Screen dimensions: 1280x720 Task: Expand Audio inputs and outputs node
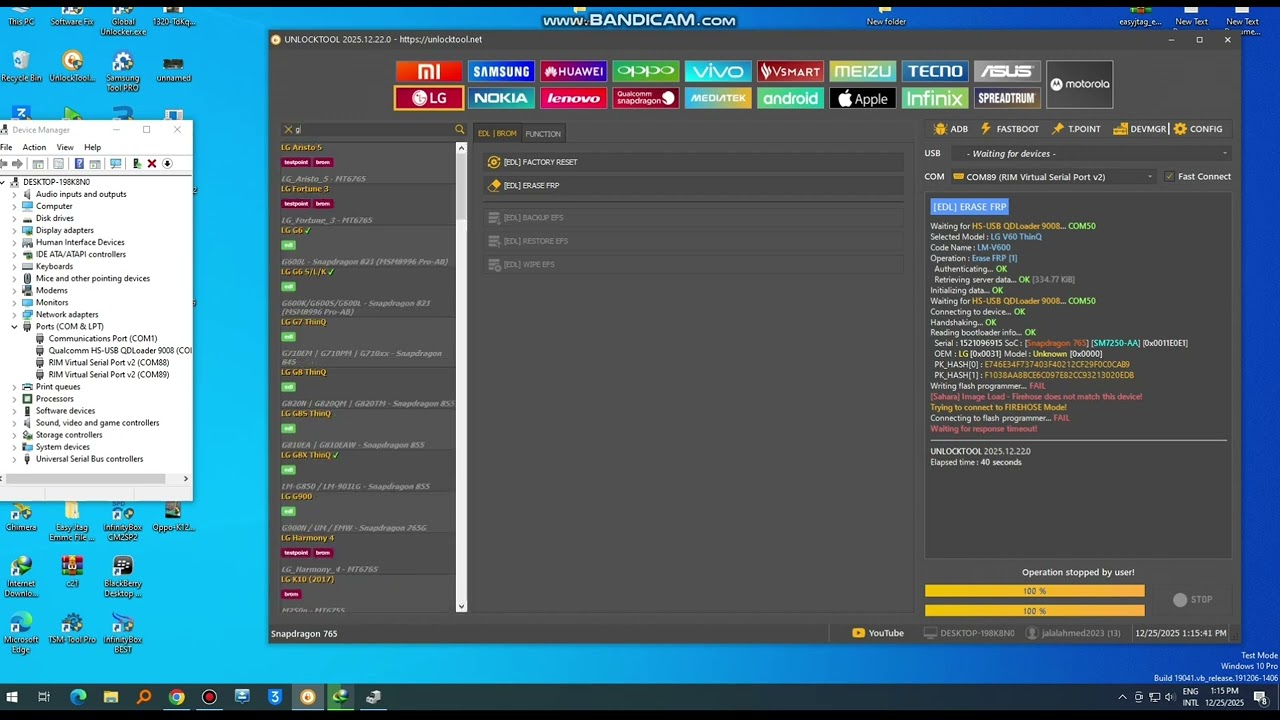[x=15, y=194]
